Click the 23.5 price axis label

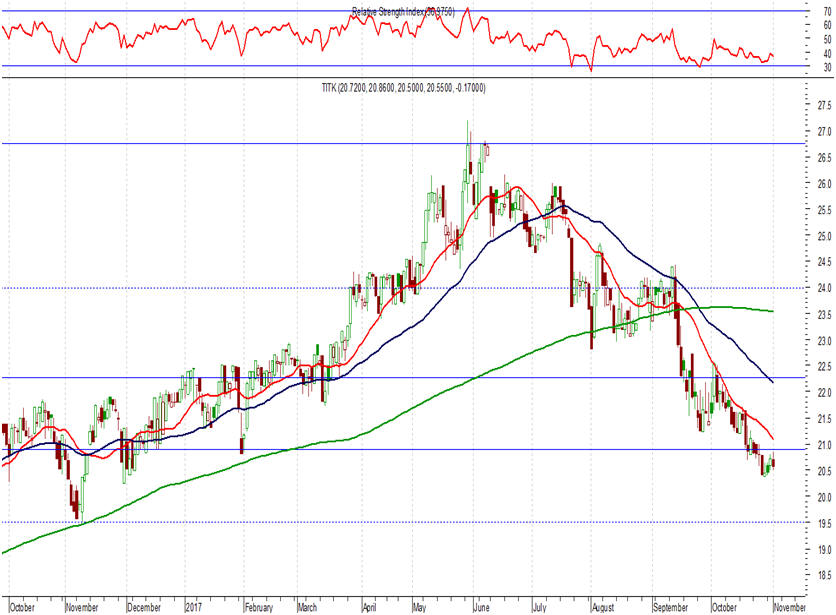click(824, 315)
